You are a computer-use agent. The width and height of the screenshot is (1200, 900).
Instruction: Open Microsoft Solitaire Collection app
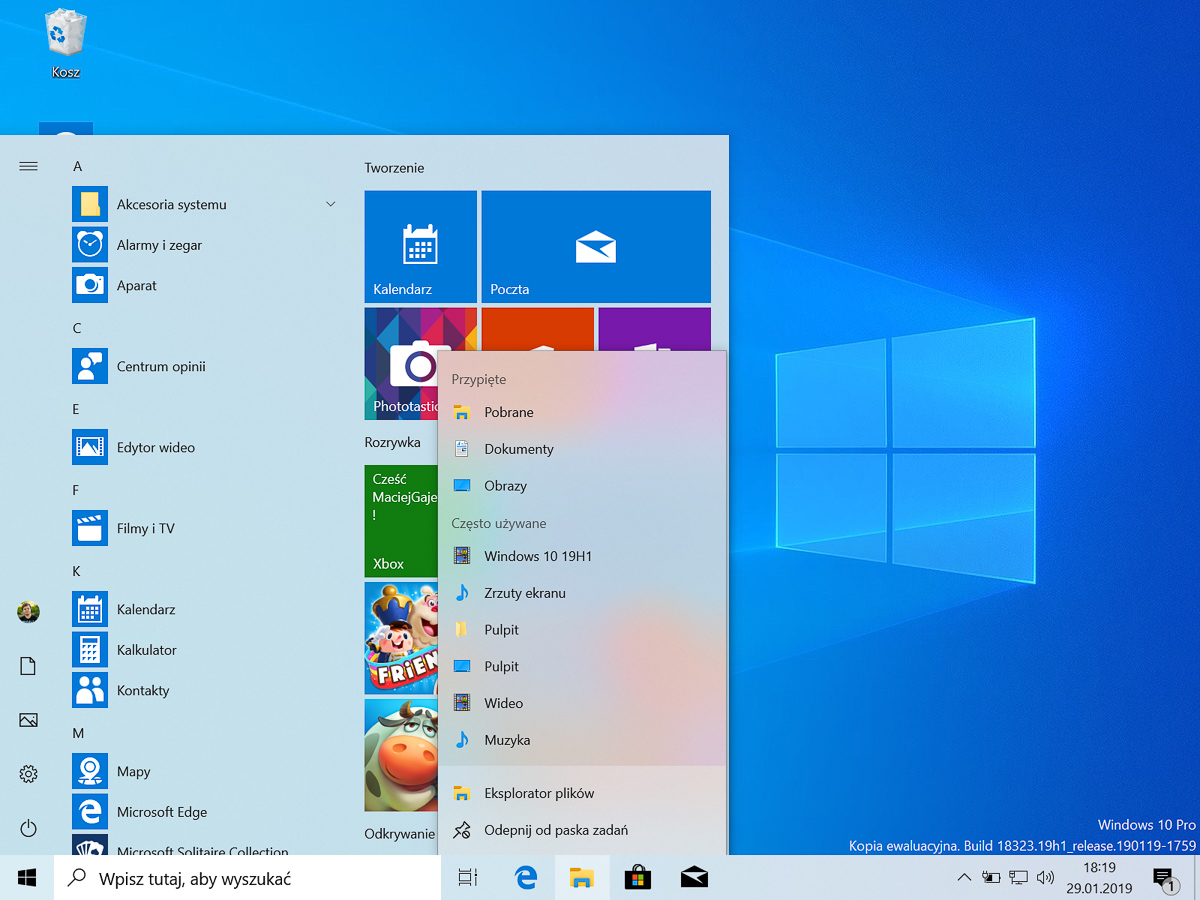pyautogui.click(x=205, y=845)
